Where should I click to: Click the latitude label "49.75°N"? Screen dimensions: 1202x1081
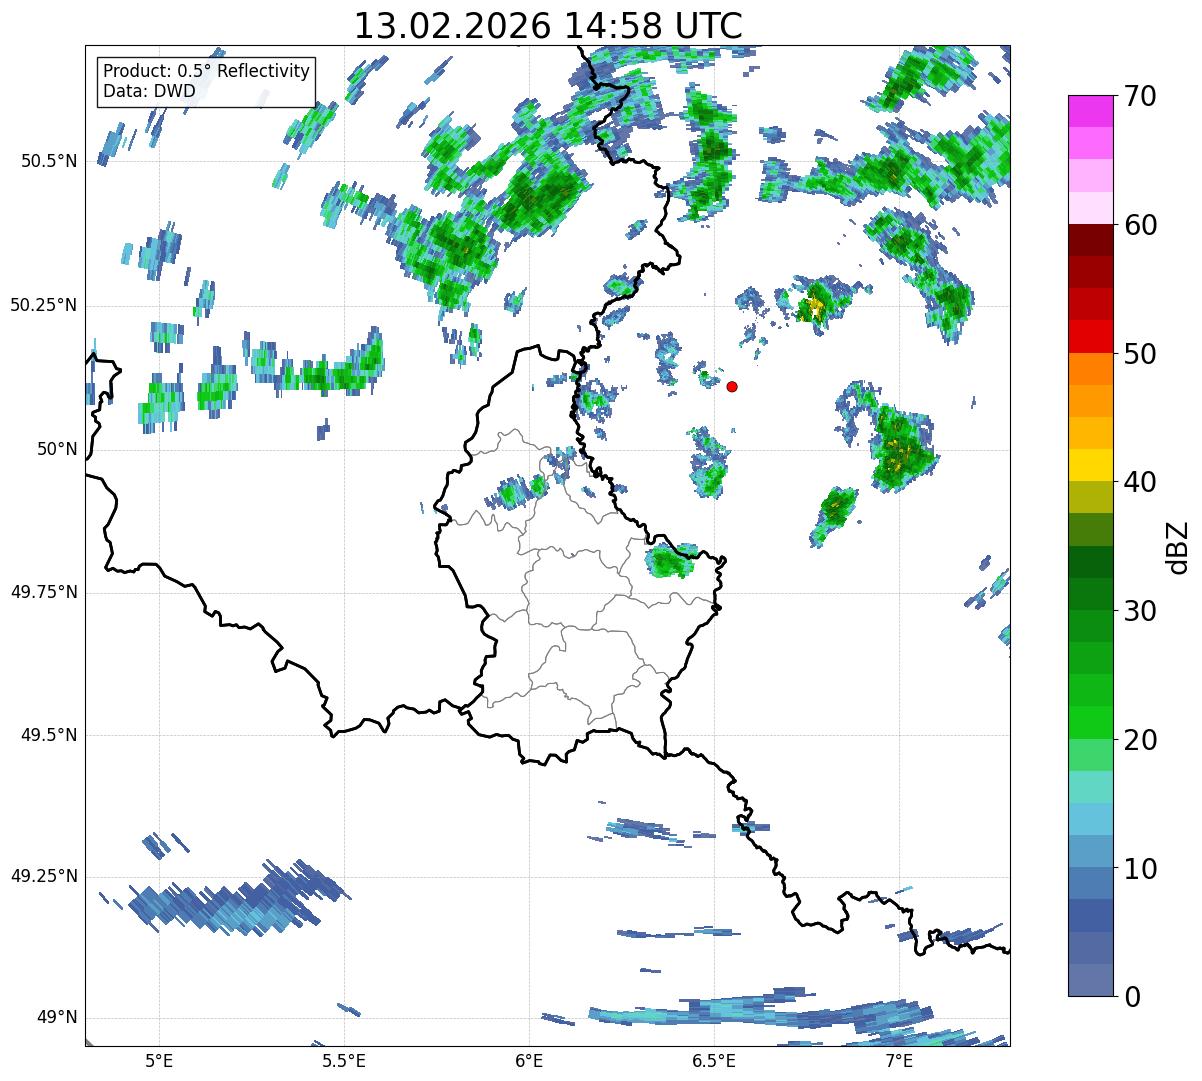(43, 592)
